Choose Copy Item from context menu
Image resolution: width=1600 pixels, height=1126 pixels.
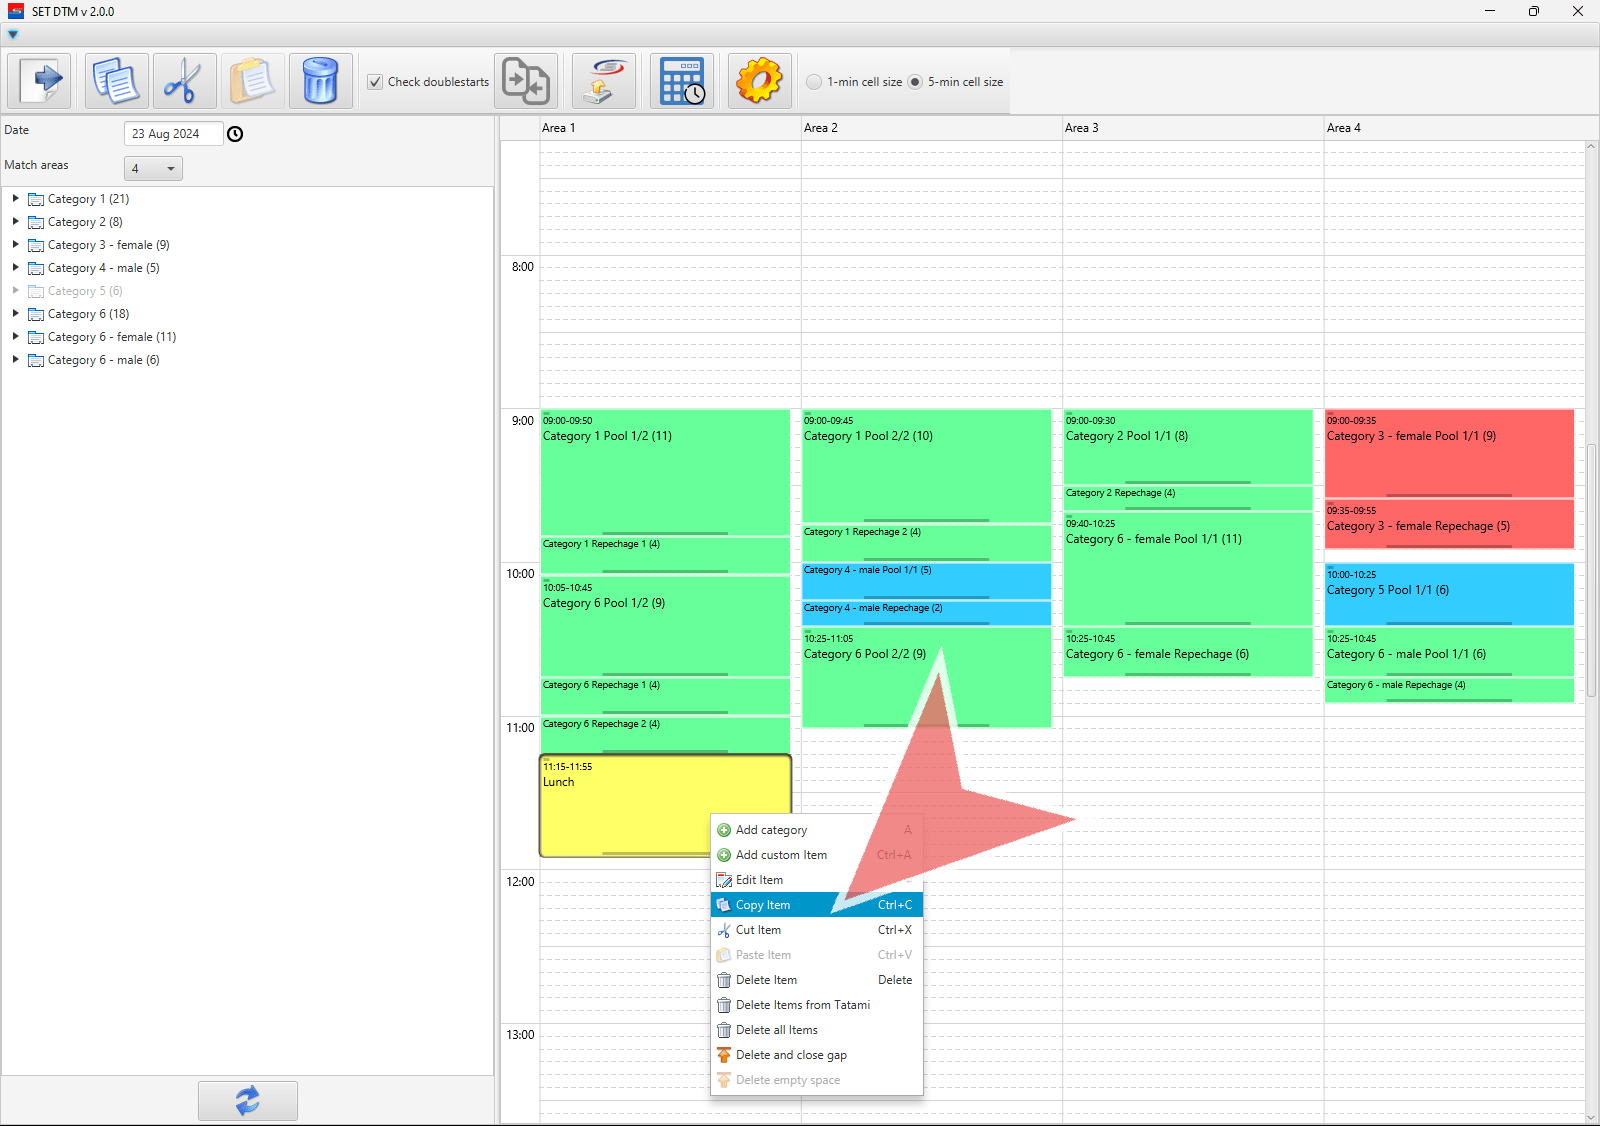(x=763, y=905)
